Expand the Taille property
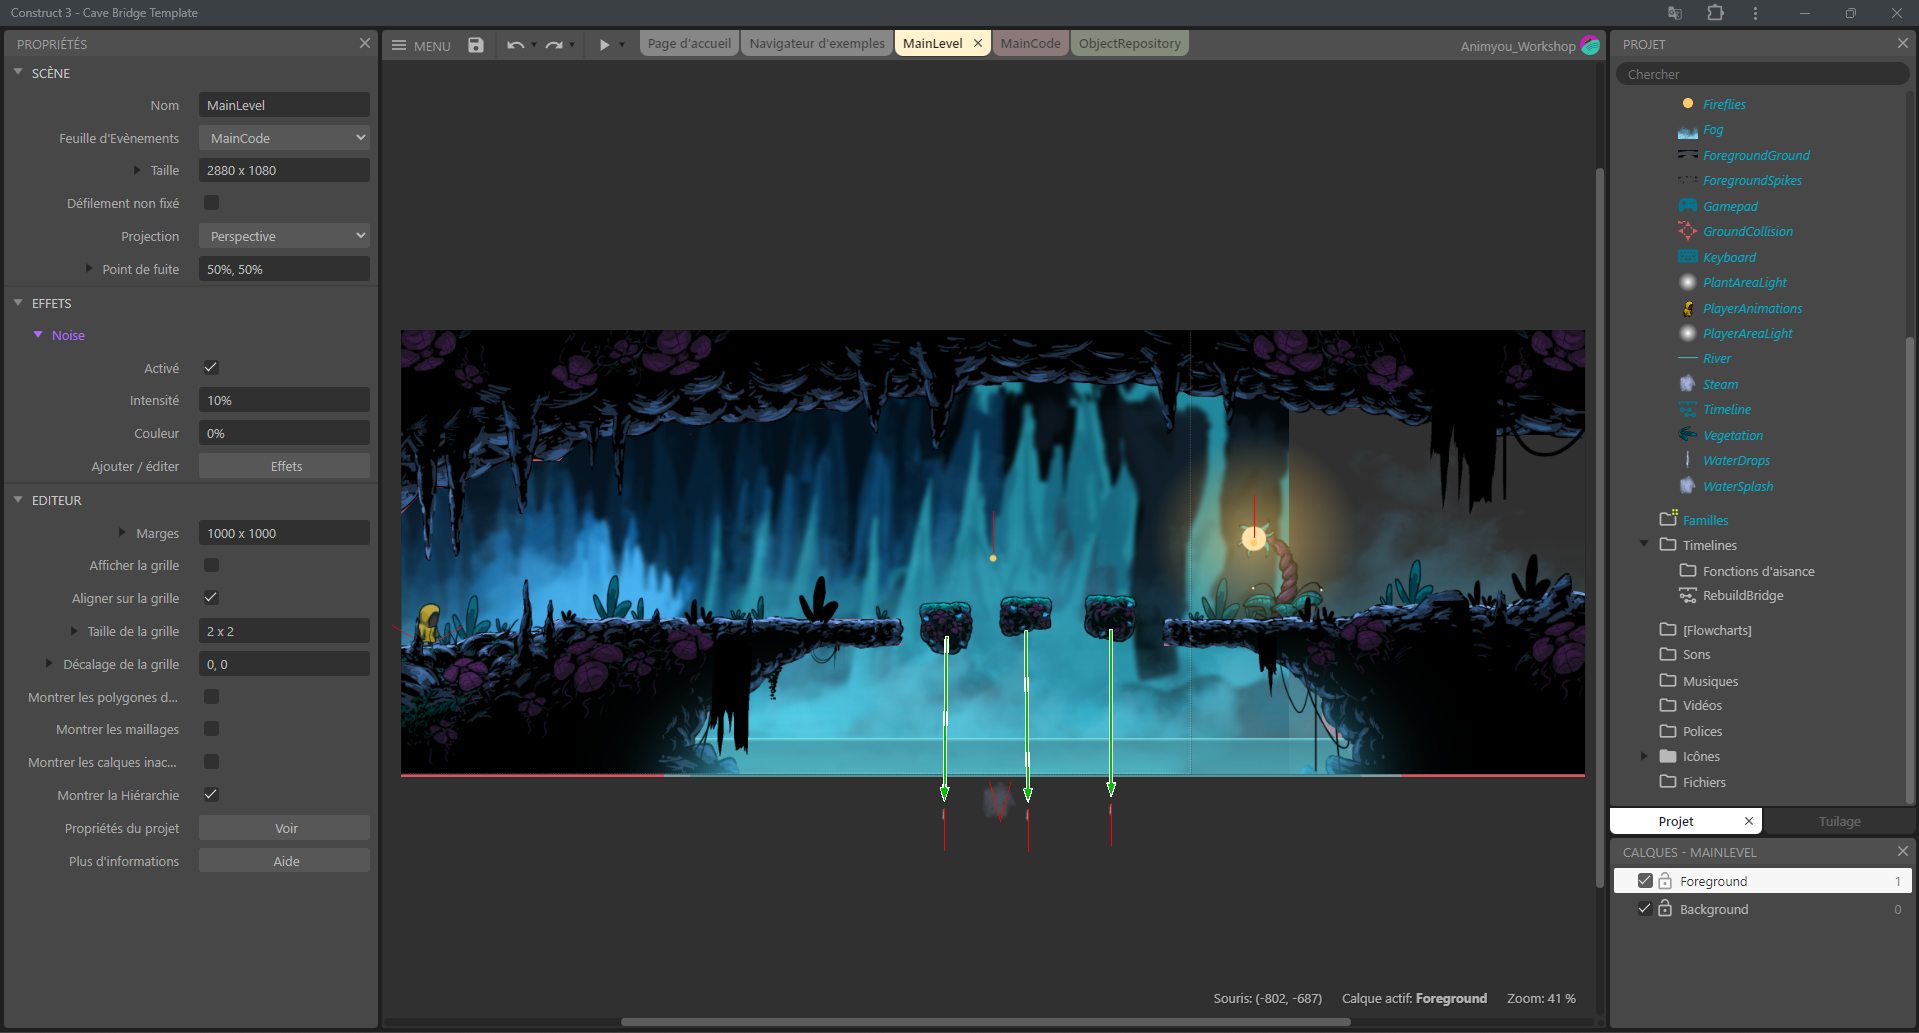Screen dimensions: 1919x1033 (x=137, y=170)
